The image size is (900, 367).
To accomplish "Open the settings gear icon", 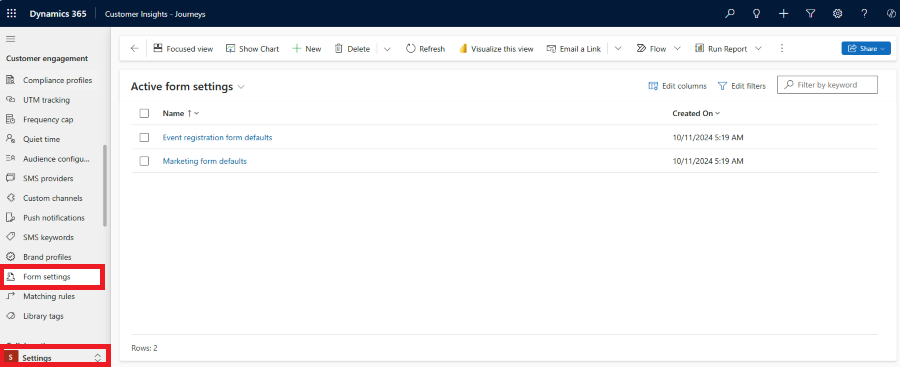I will pyautogui.click(x=837, y=14).
